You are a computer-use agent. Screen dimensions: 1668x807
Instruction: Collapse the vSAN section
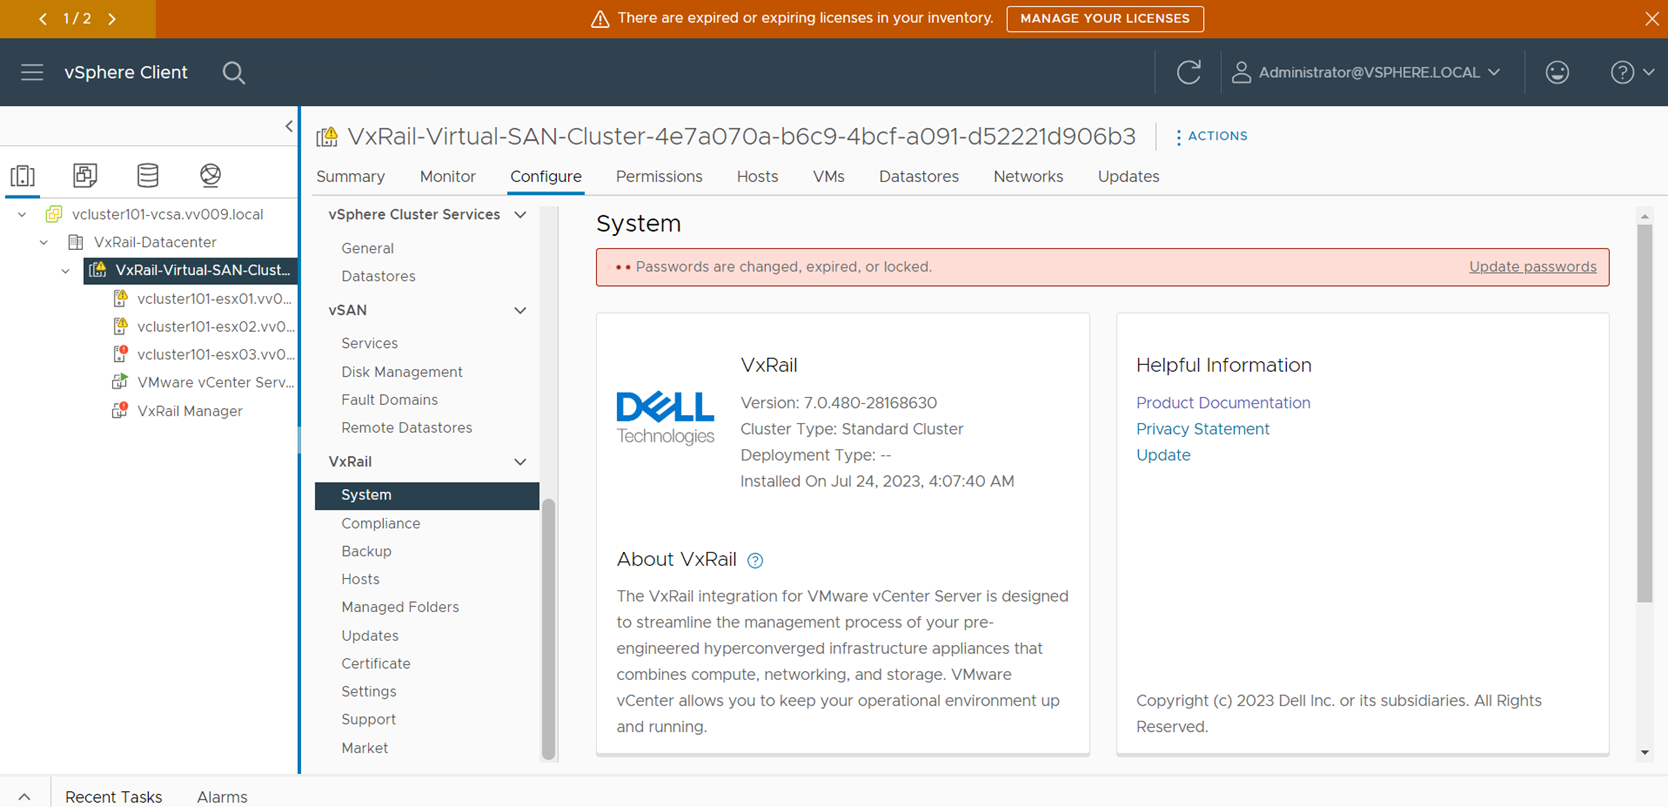coord(520,310)
